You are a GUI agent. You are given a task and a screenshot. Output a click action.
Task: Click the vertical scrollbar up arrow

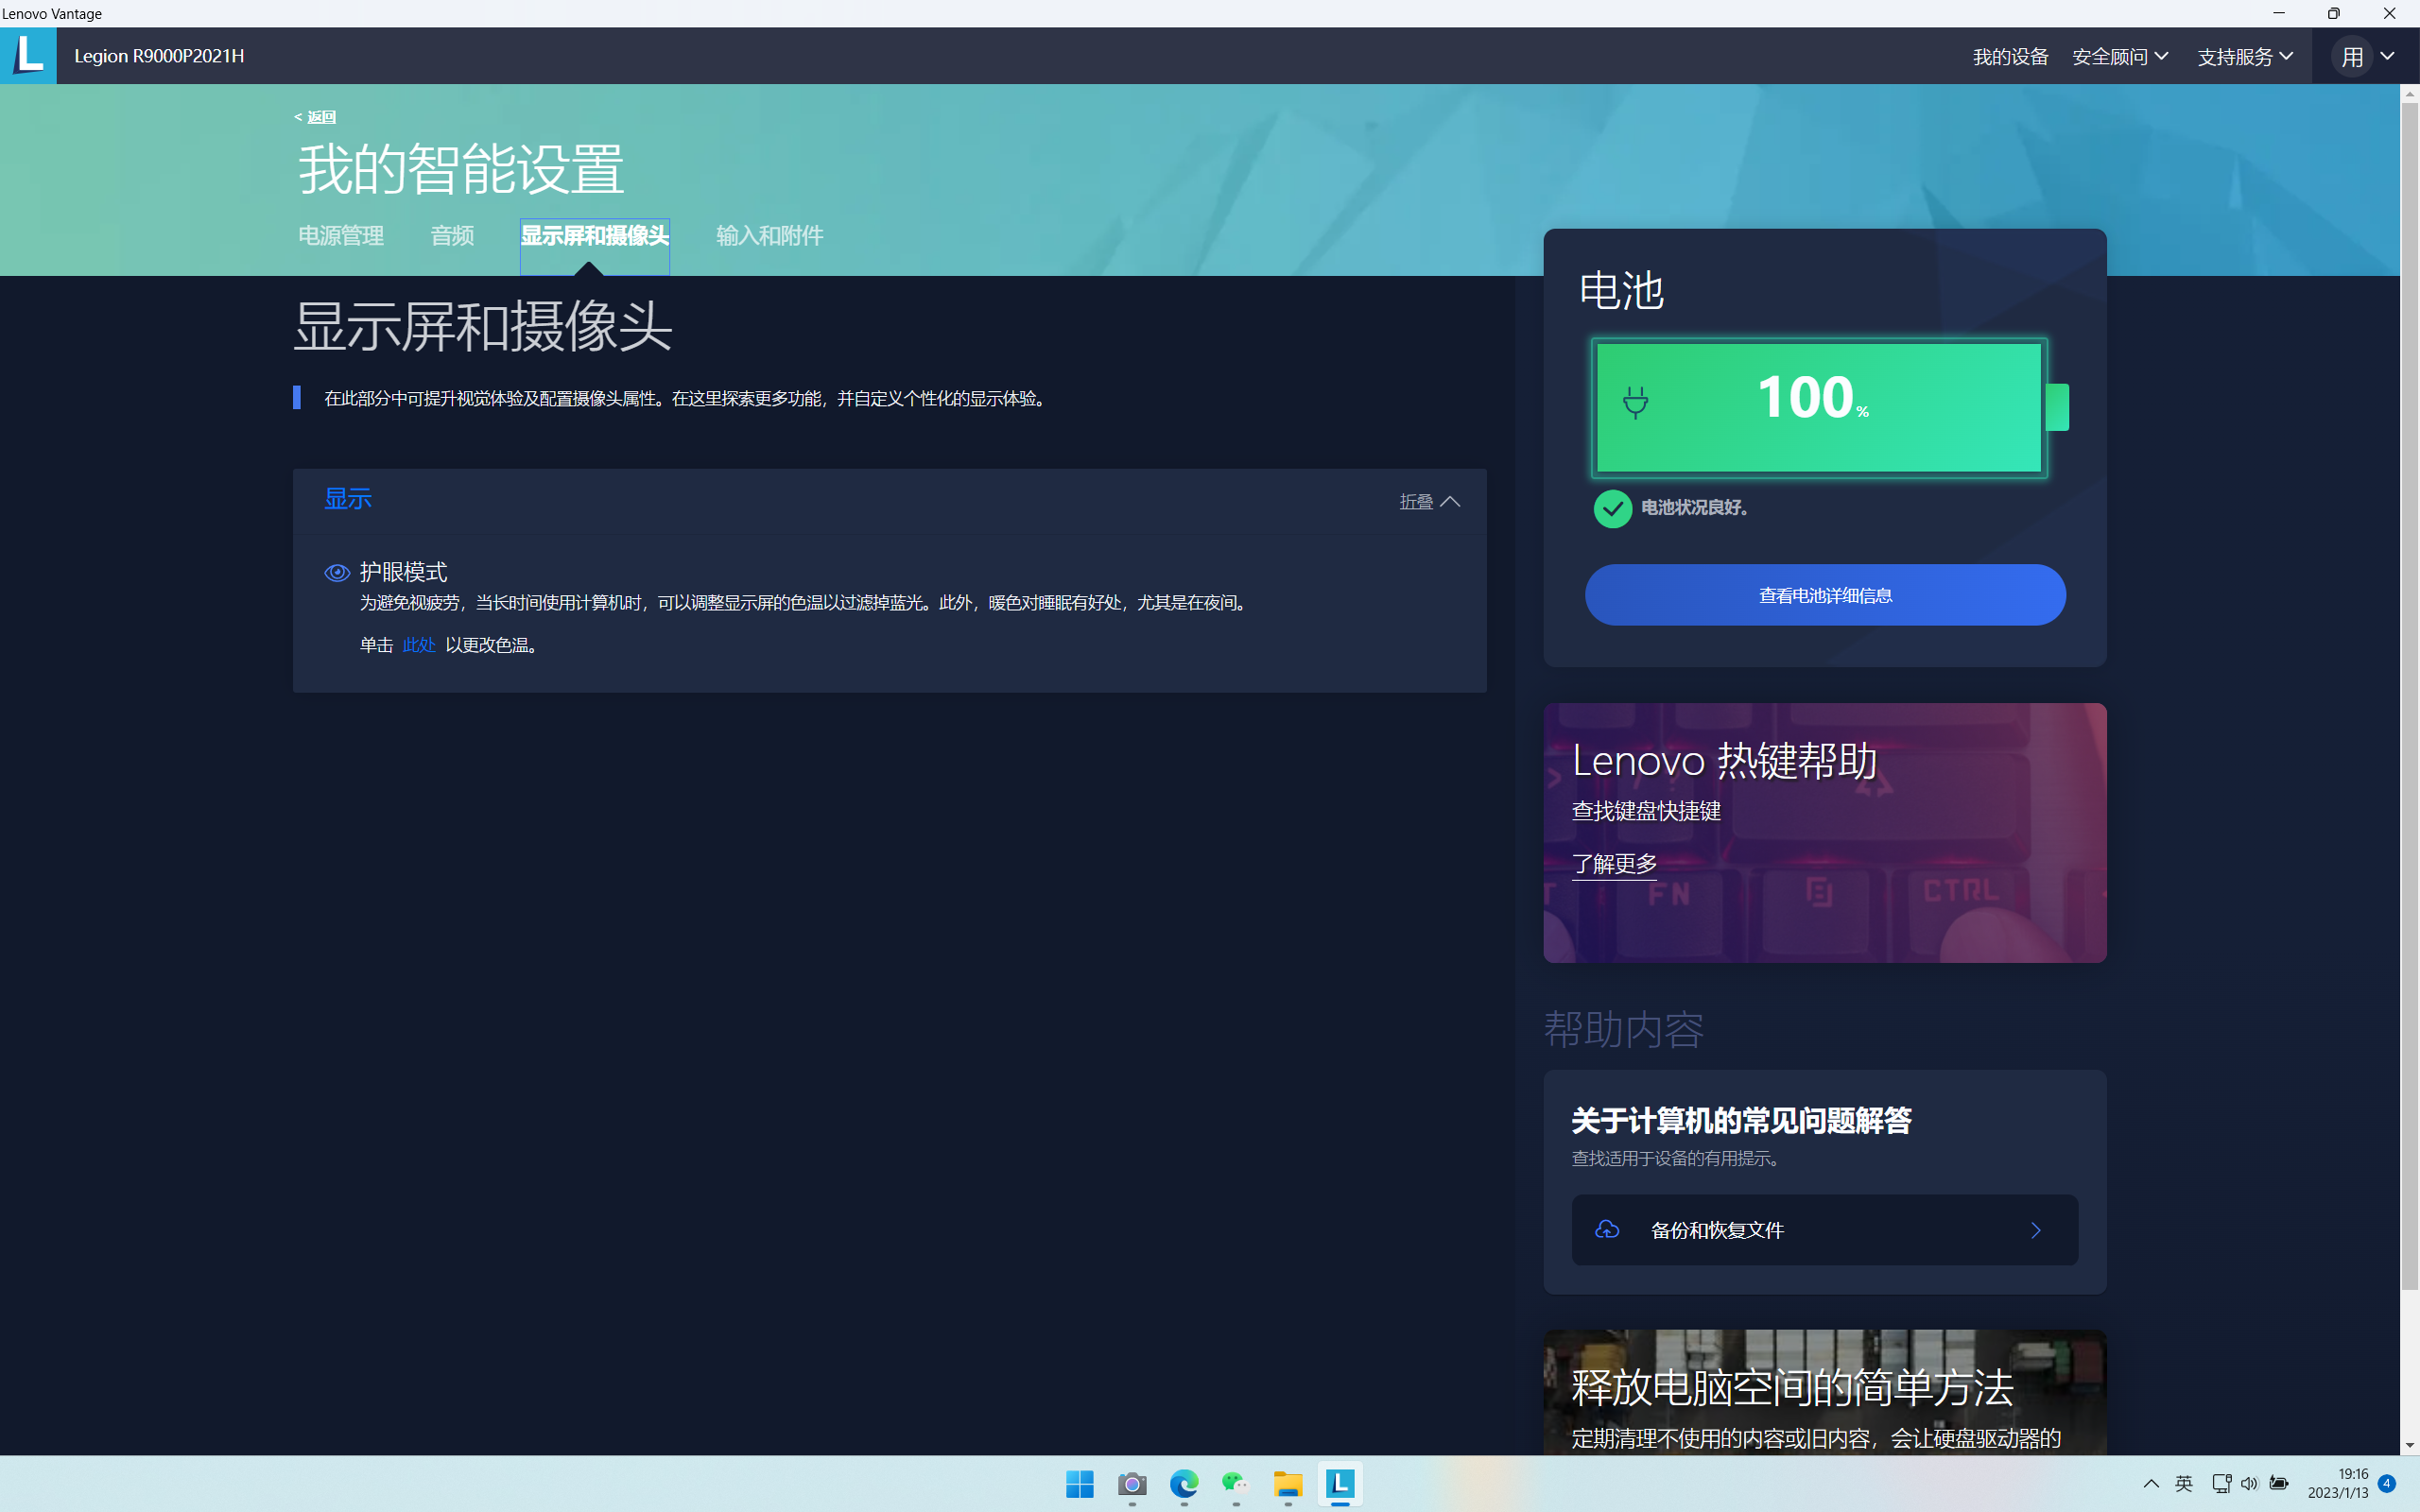tap(2409, 94)
